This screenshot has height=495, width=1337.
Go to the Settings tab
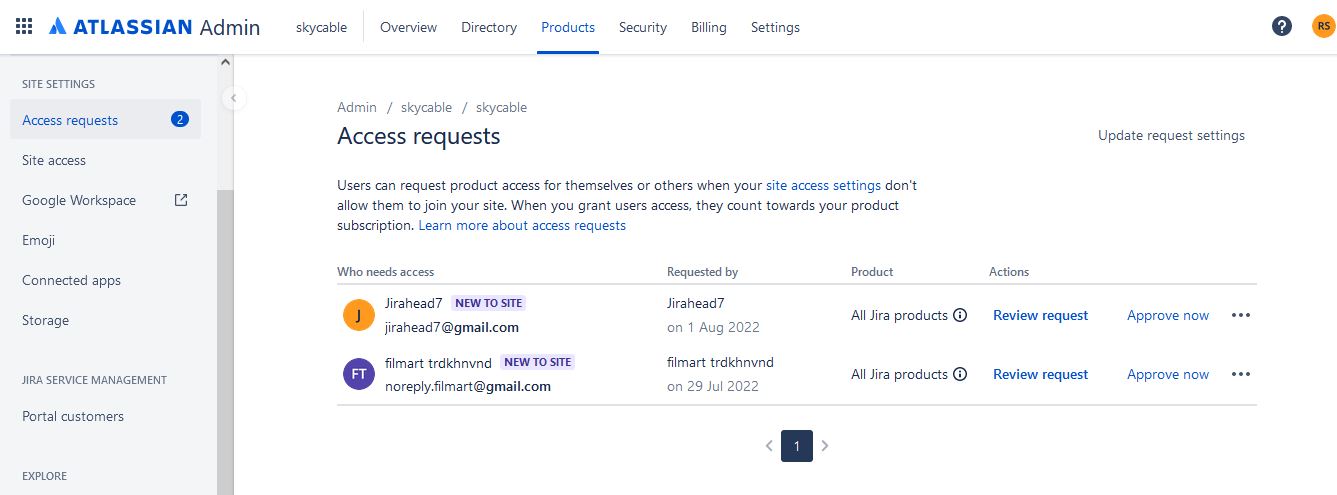coord(775,27)
